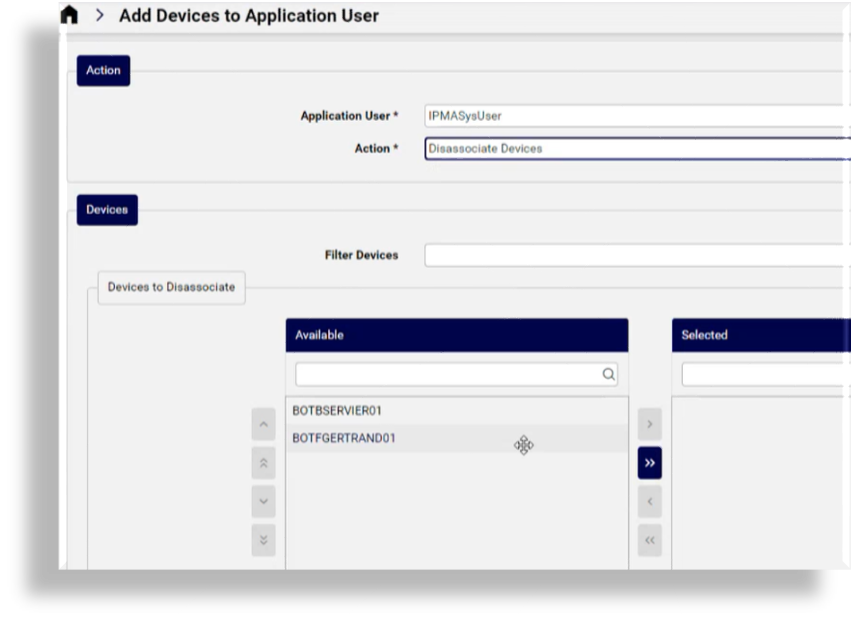
Task: Move device to bottom using double down chevron
Action: coord(263,540)
